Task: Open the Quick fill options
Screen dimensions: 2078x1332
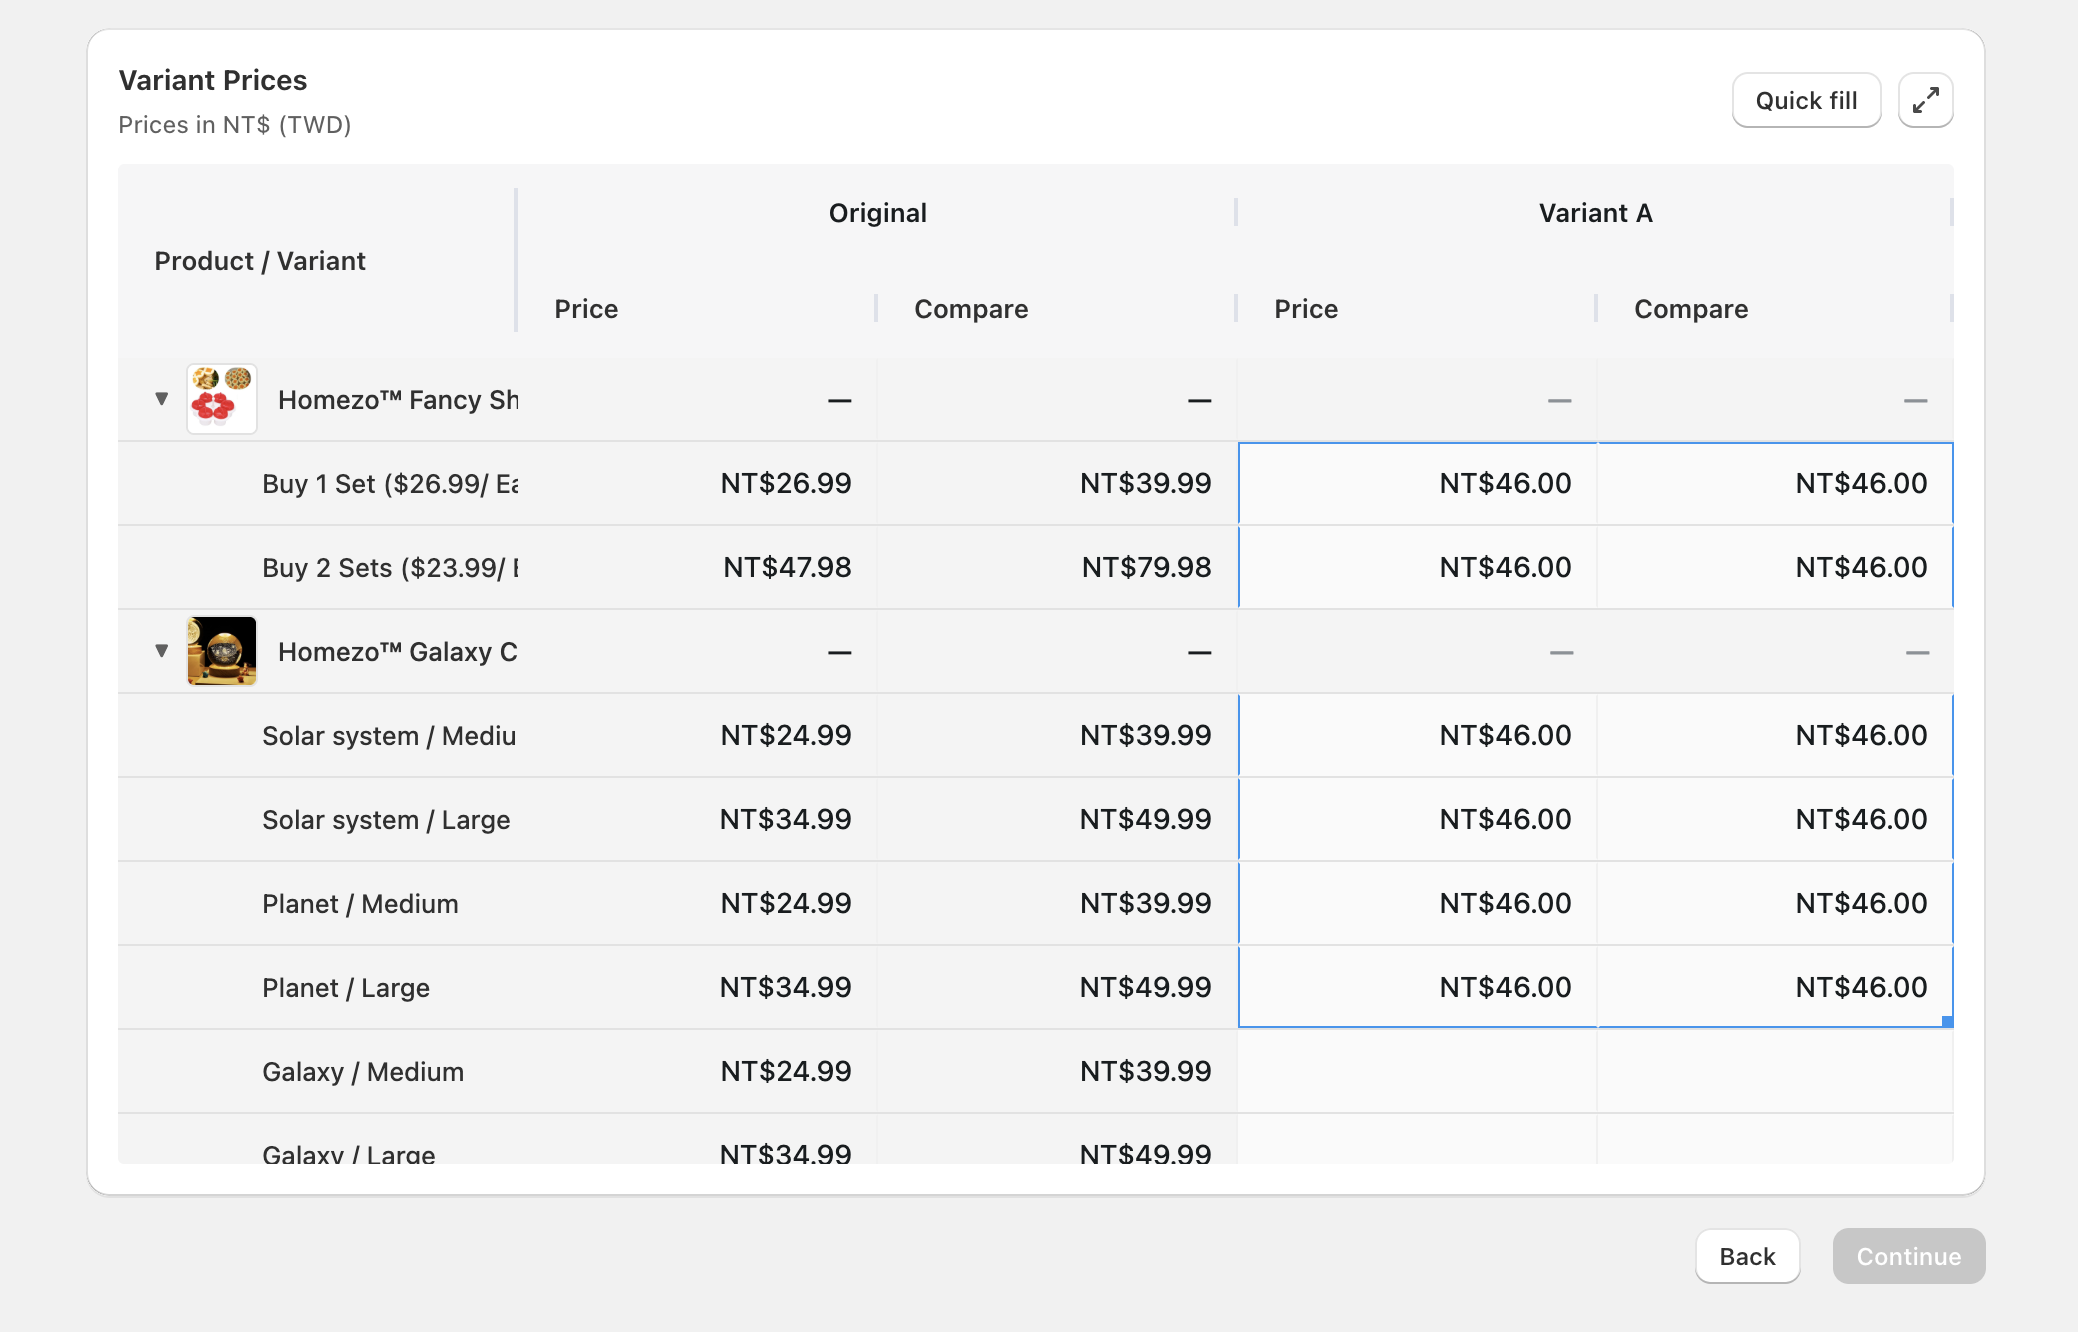Action: [x=1806, y=100]
